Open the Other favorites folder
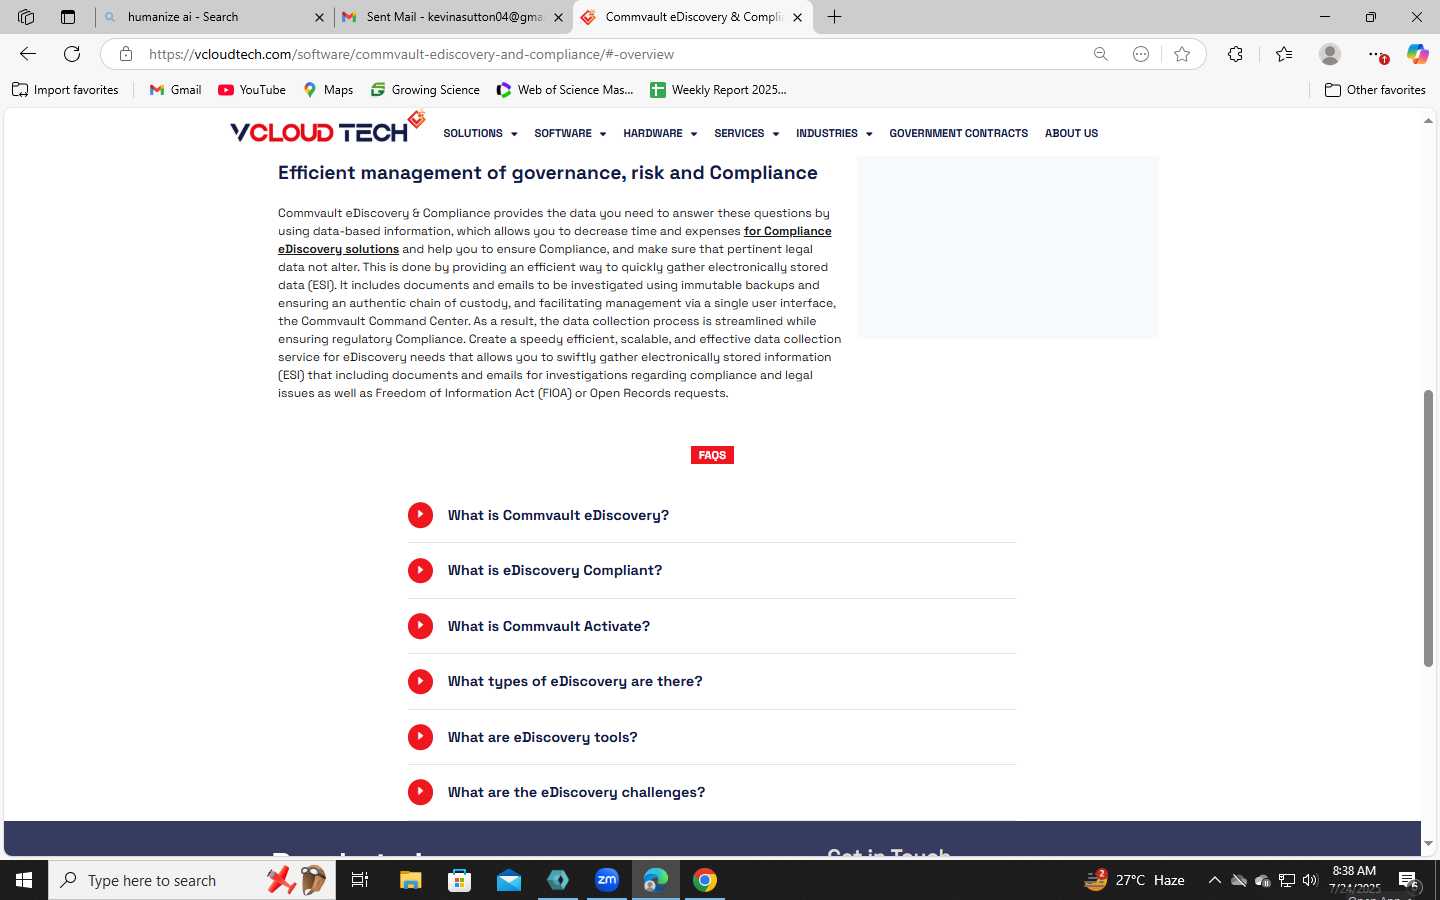 tap(1375, 90)
